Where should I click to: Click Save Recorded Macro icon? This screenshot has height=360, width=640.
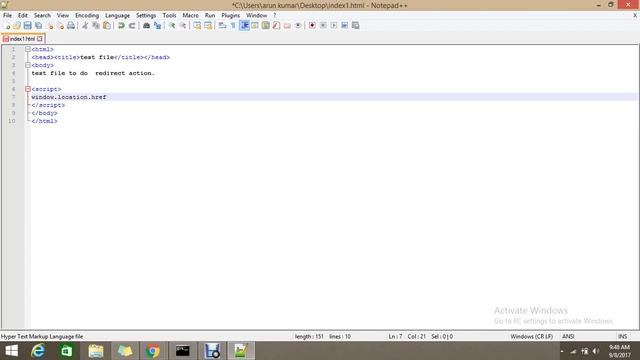356,26
